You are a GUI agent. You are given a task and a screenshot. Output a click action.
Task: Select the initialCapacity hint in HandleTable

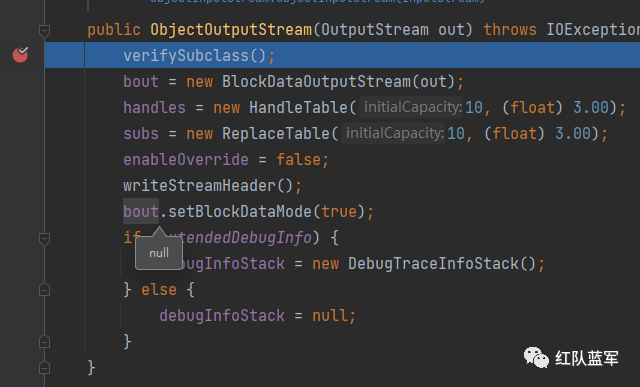pos(411,107)
